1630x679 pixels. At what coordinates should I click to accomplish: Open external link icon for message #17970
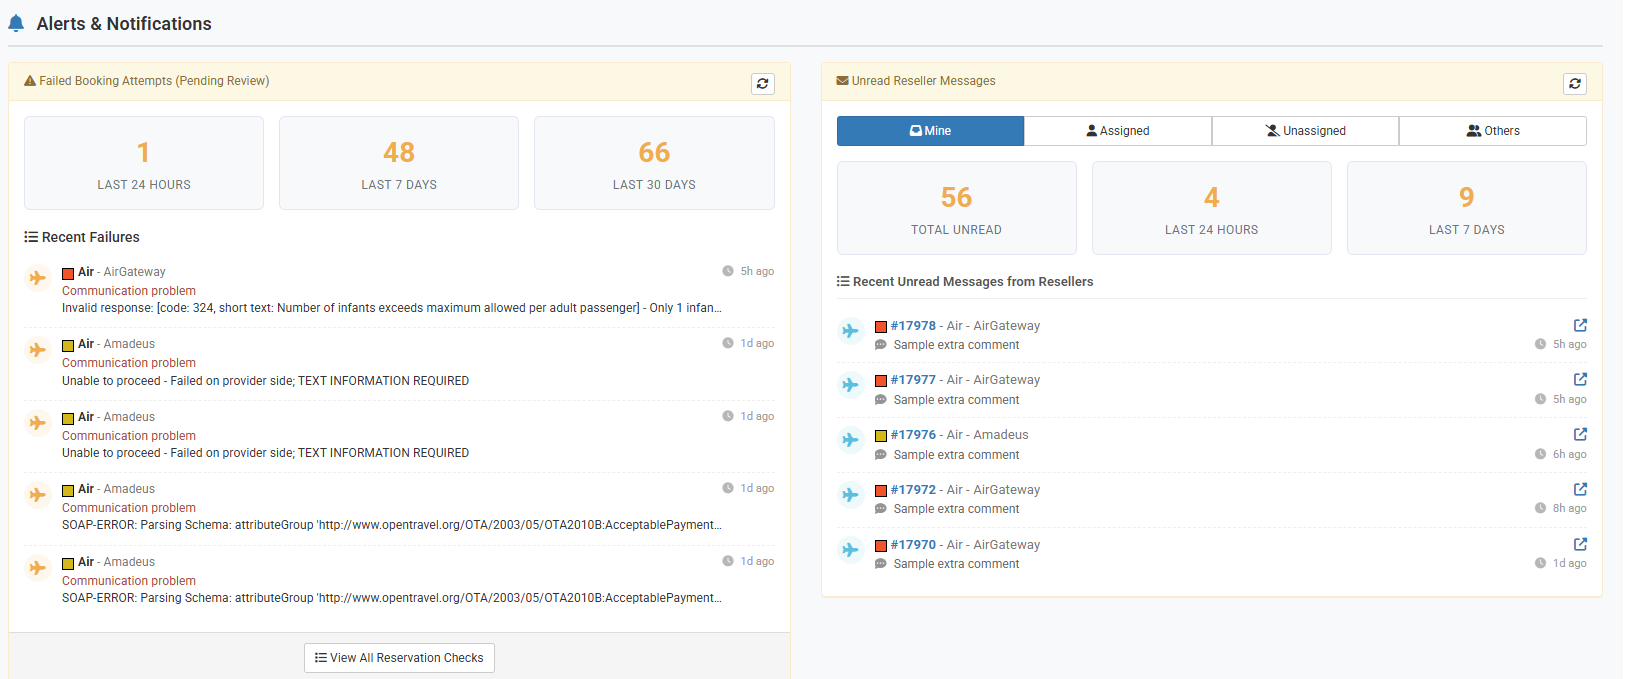pyautogui.click(x=1580, y=544)
